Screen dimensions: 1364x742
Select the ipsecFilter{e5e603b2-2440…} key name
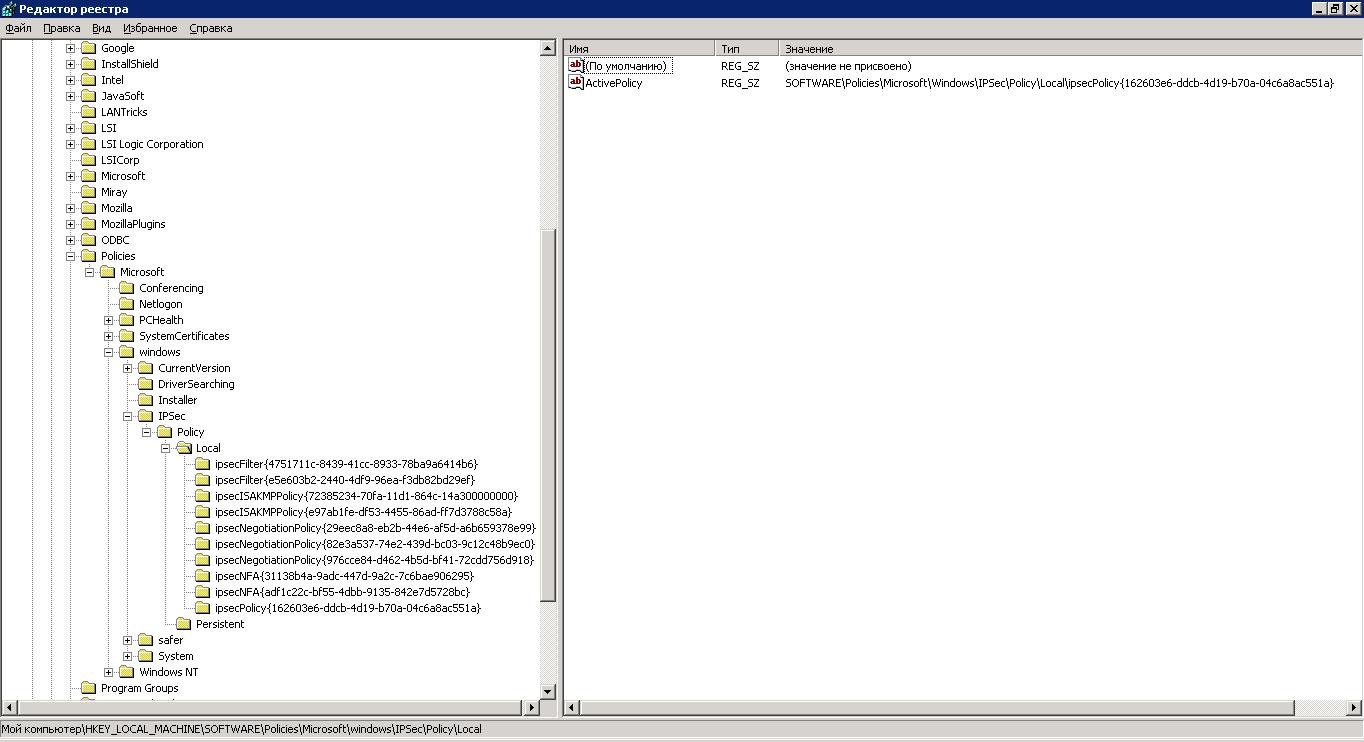click(344, 480)
